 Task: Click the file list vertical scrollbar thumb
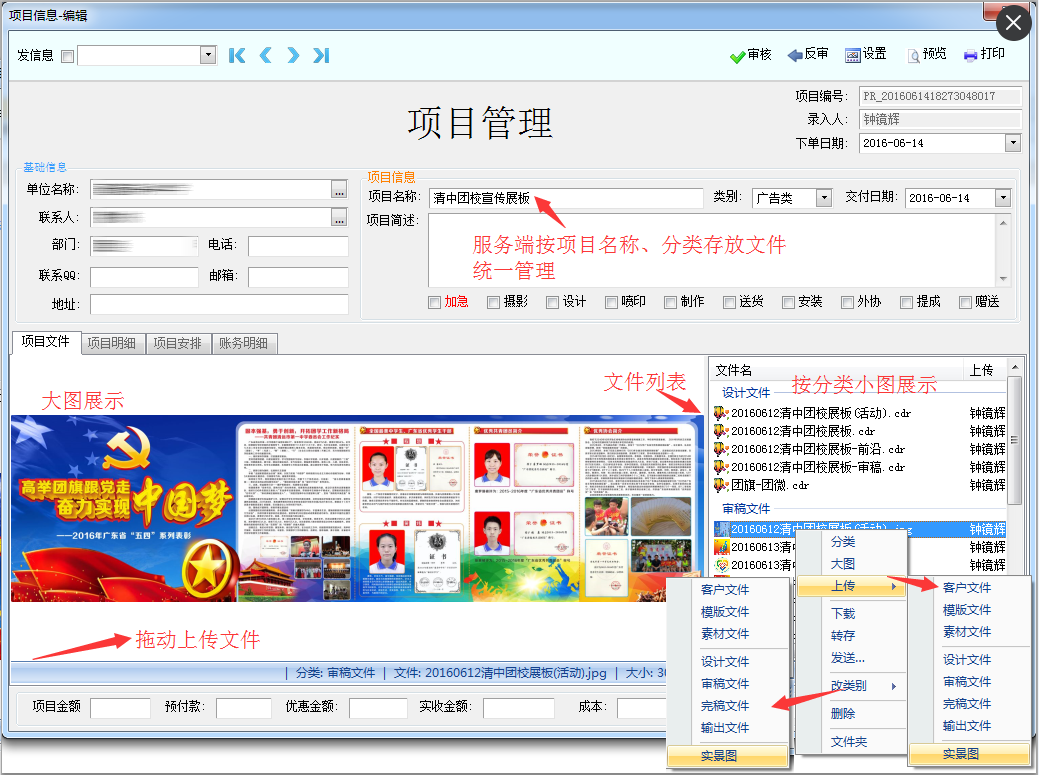point(1014,440)
